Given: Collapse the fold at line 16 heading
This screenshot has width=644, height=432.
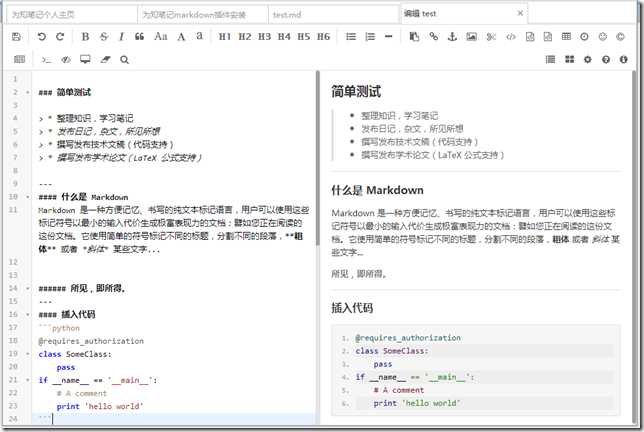Looking at the screenshot, I should [x=28, y=315].
